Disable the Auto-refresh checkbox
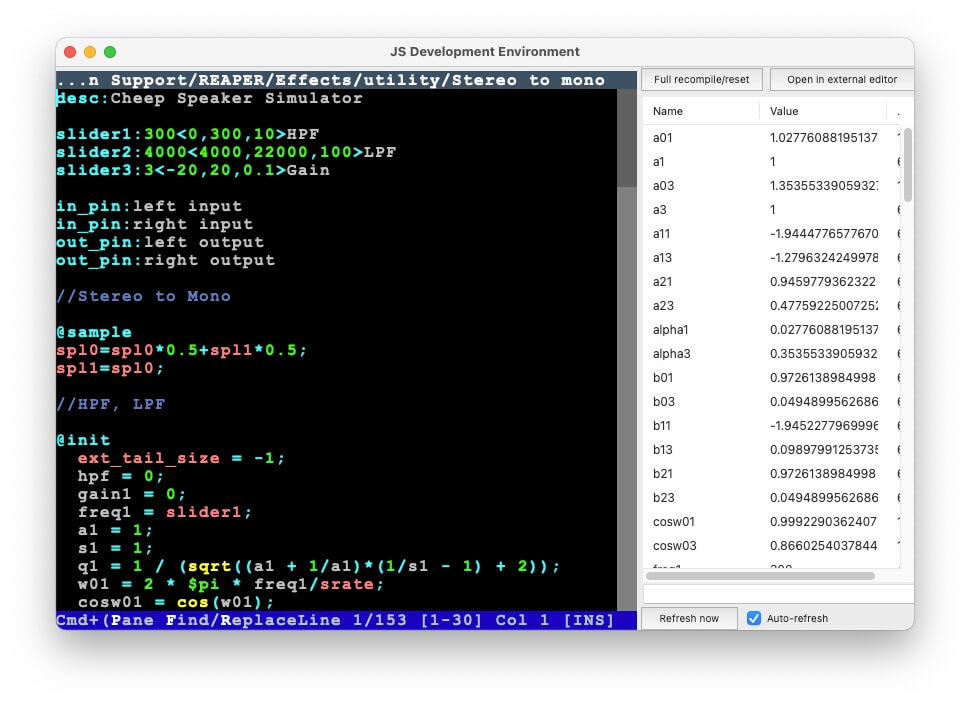 (754, 618)
